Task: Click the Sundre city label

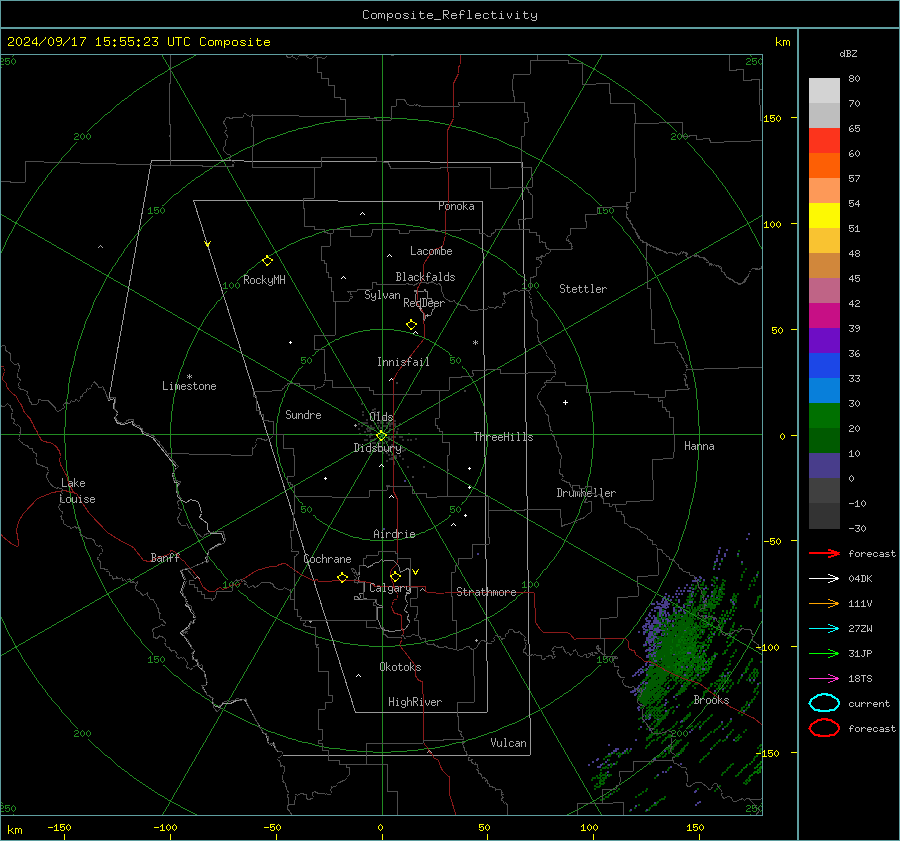Action: pyautogui.click(x=303, y=414)
